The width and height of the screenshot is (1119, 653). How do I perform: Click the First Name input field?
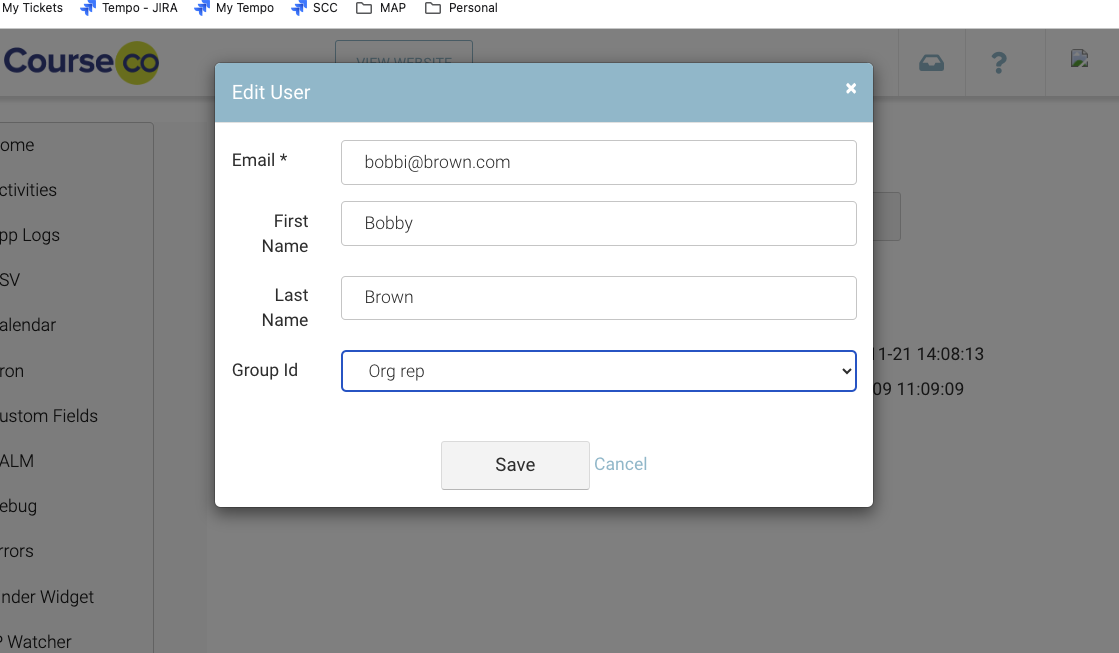point(598,223)
